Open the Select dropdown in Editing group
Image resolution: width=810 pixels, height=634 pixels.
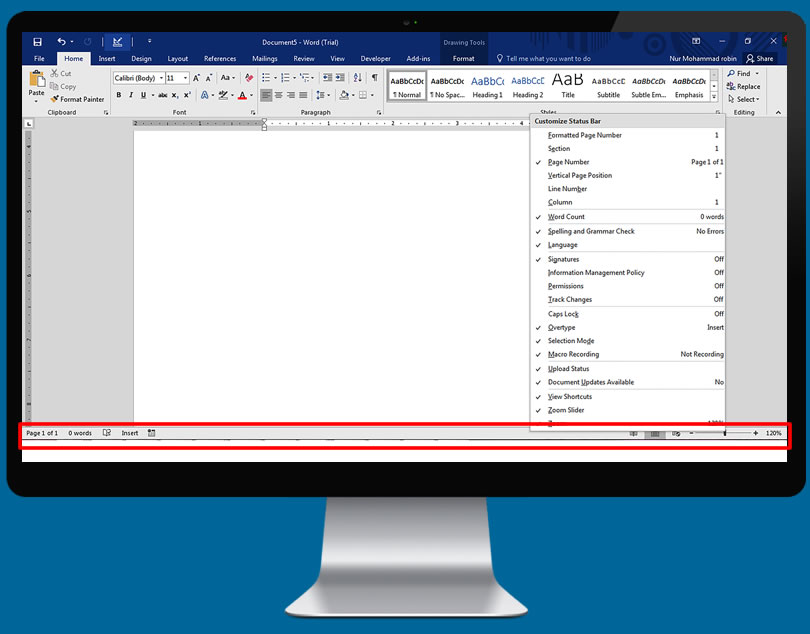click(747, 99)
